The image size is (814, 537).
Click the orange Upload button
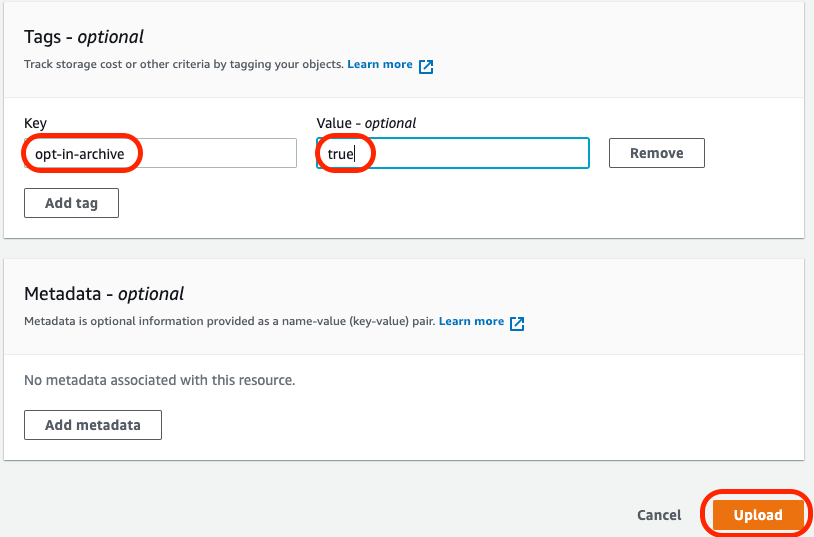click(757, 515)
